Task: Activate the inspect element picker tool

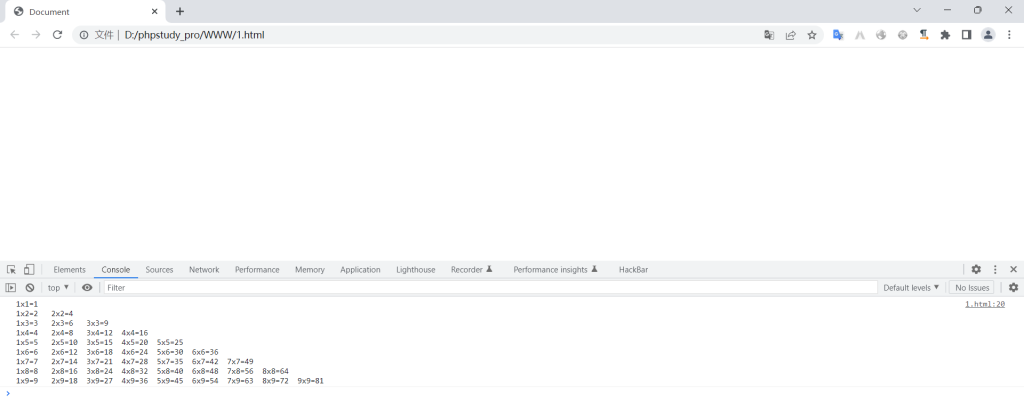Action: click(x=11, y=269)
